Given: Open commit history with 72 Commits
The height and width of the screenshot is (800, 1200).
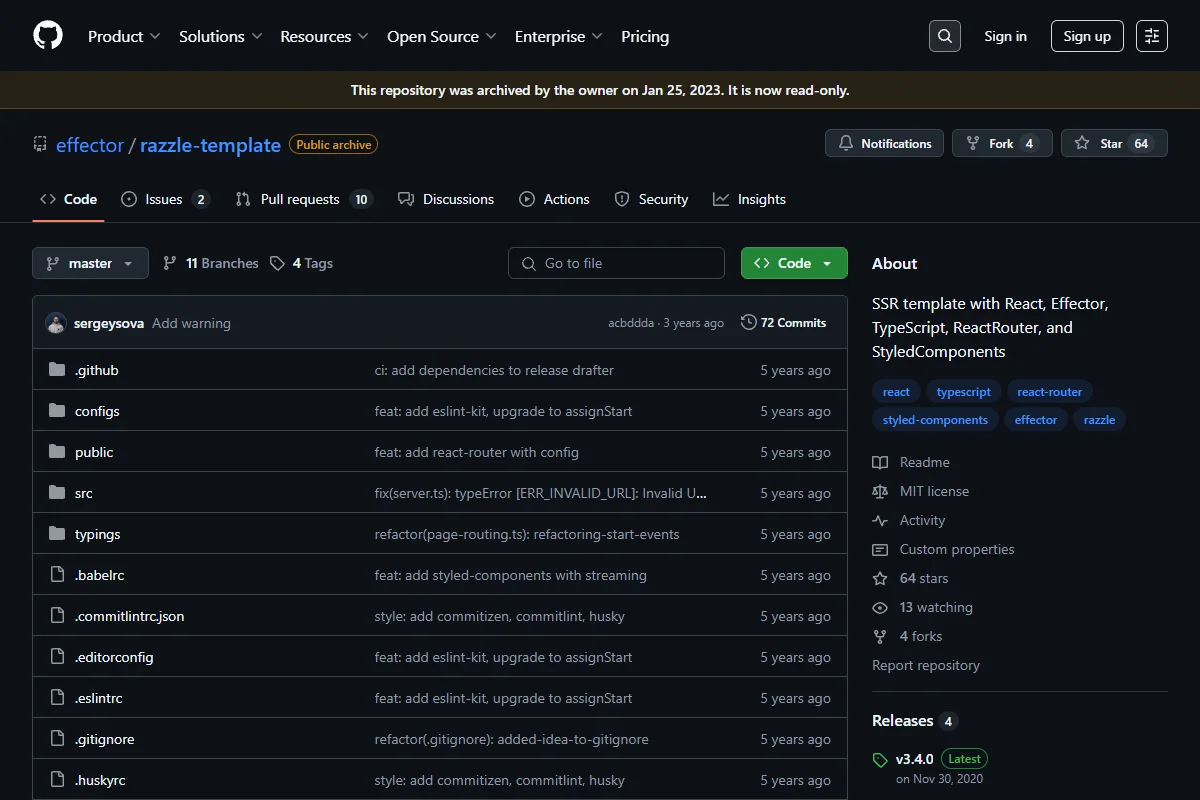Looking at the screenshot, I should click(783, 323).
